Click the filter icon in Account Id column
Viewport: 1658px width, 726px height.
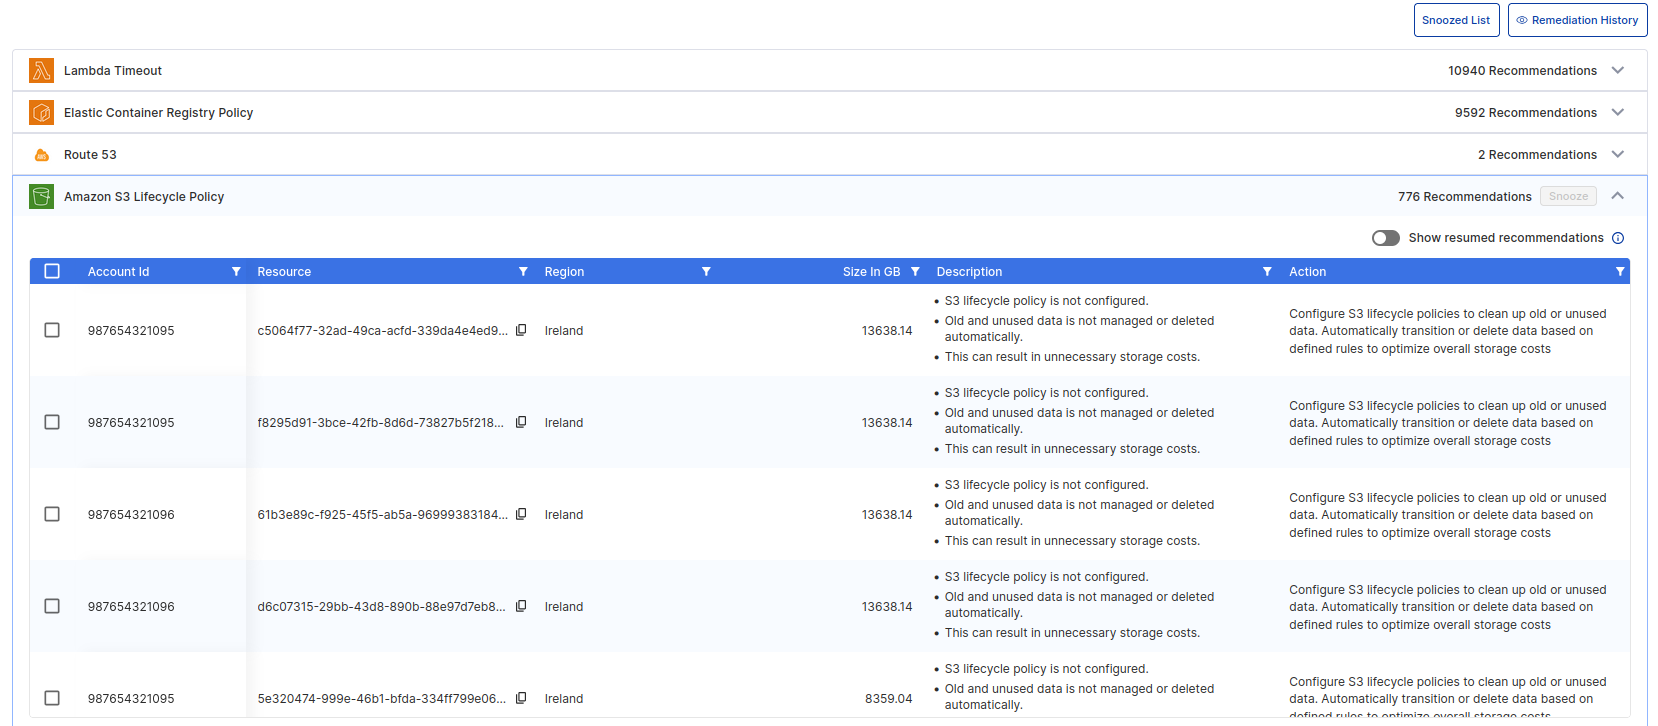click(x=236, y=272)
